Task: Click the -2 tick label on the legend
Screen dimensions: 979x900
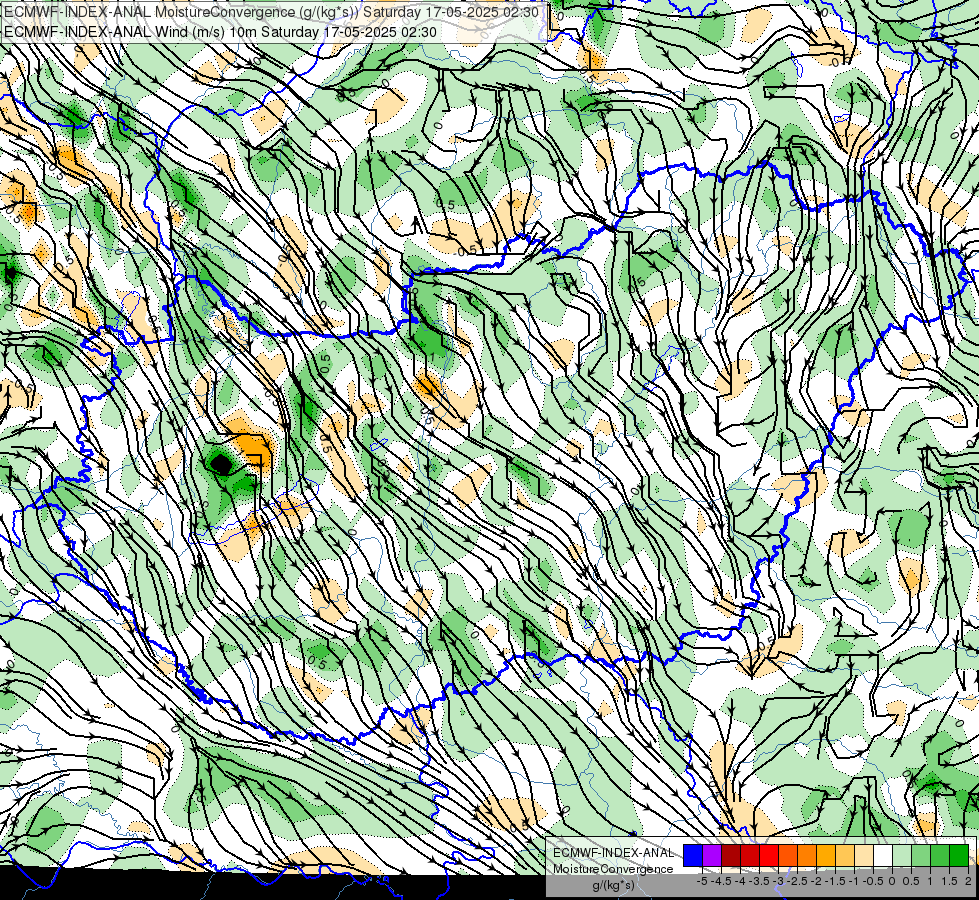Action: coord(816,881)
